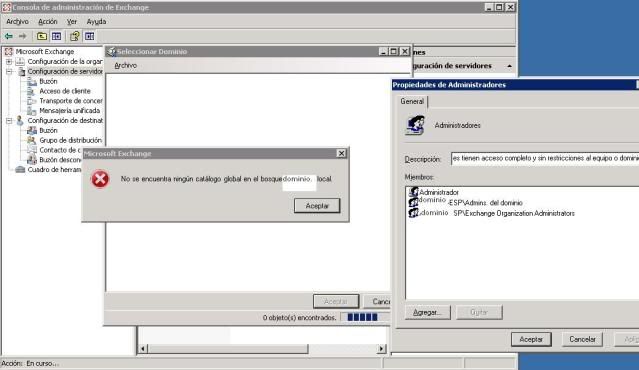Click the Agregar... button

(427, 313)
